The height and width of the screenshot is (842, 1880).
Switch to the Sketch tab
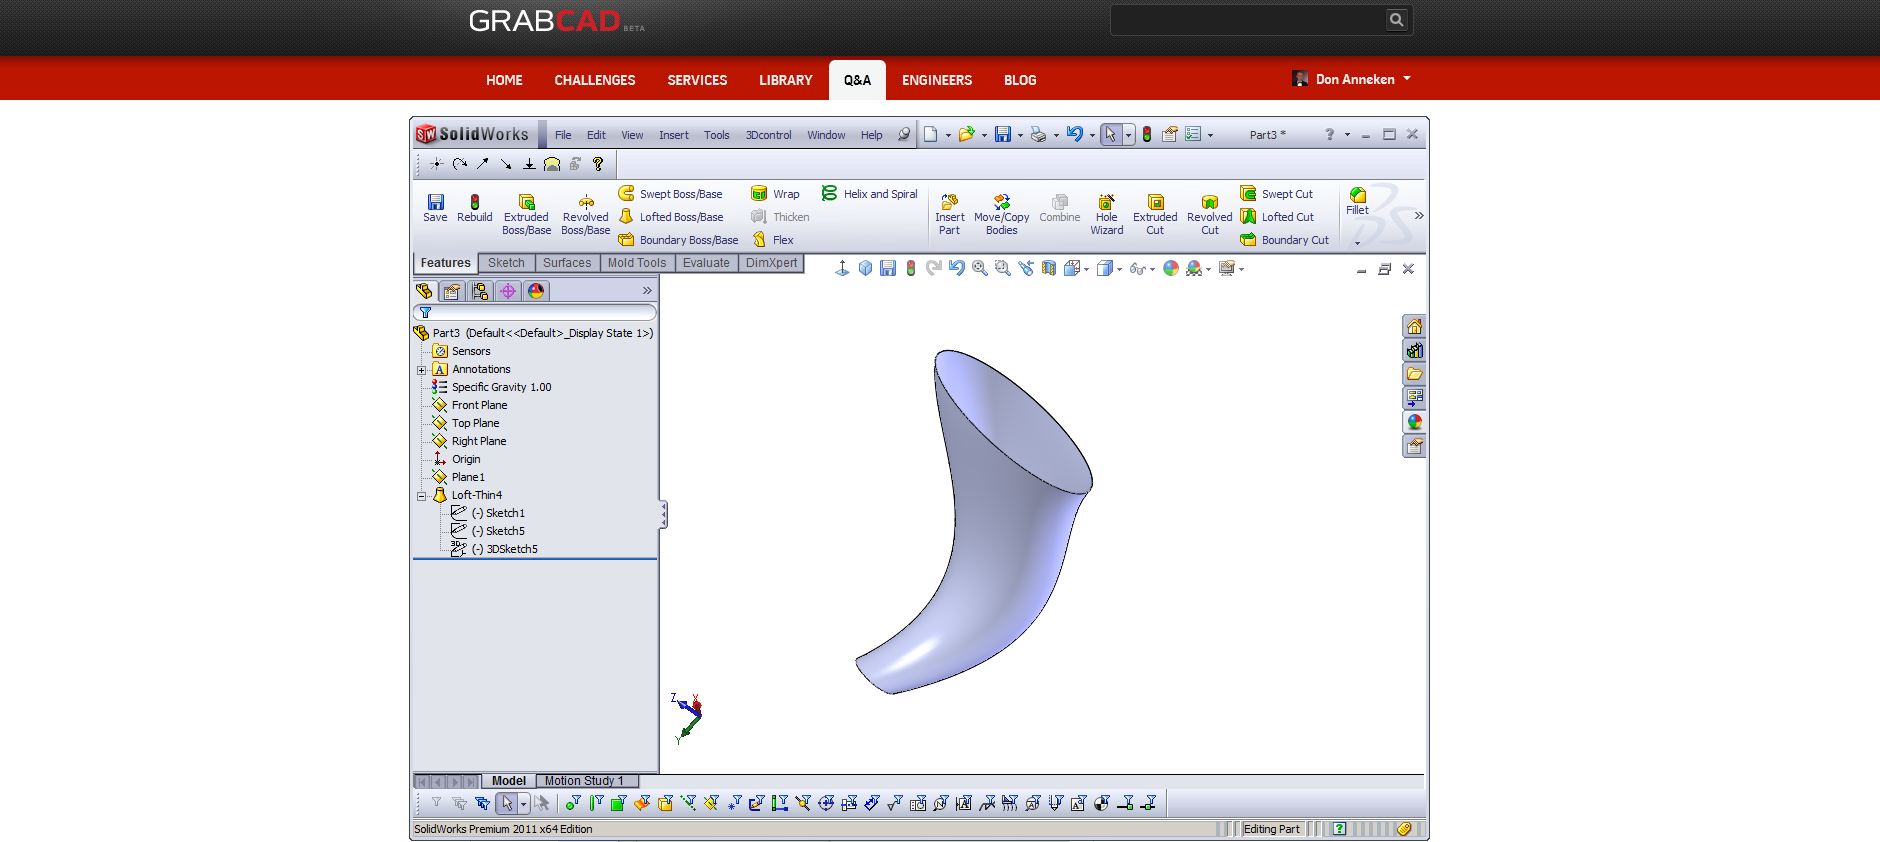point(506,263)
